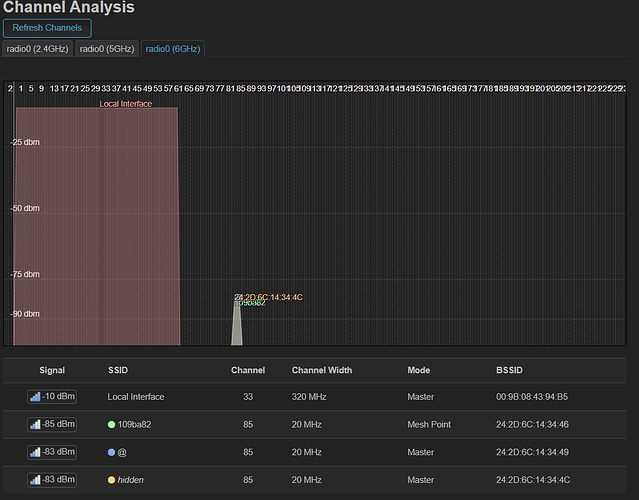
Task: Switch to the radio0 (2.4GHz) tab
Action: pyautogui.click(x=37, y=49)
